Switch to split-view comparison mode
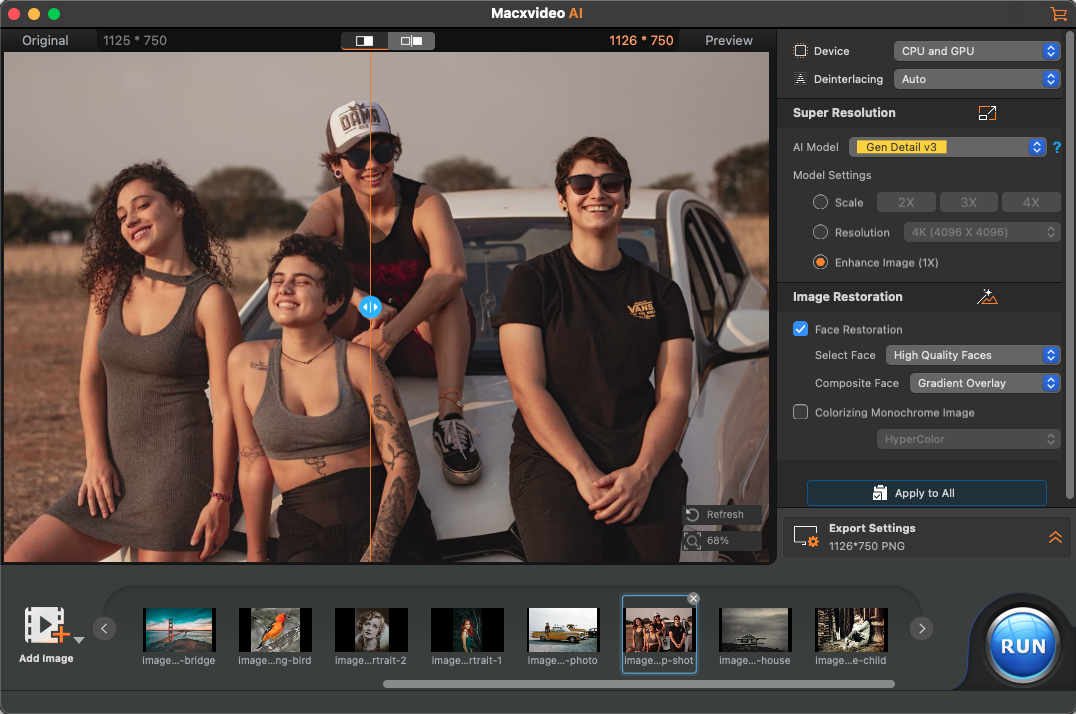This screenshot has height=714, width=1076. coord(365,41)
